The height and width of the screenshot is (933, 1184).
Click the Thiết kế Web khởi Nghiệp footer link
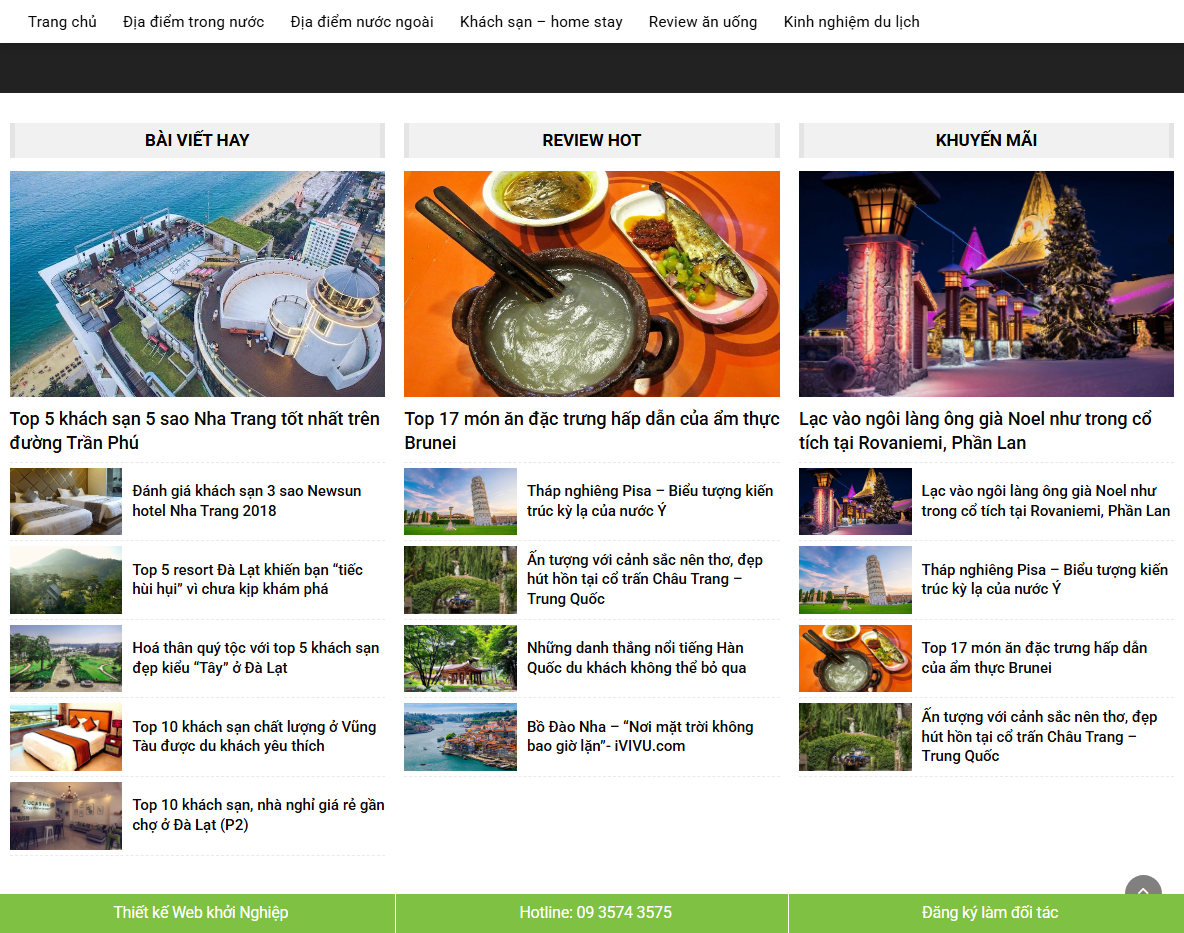tap(200, 912)
